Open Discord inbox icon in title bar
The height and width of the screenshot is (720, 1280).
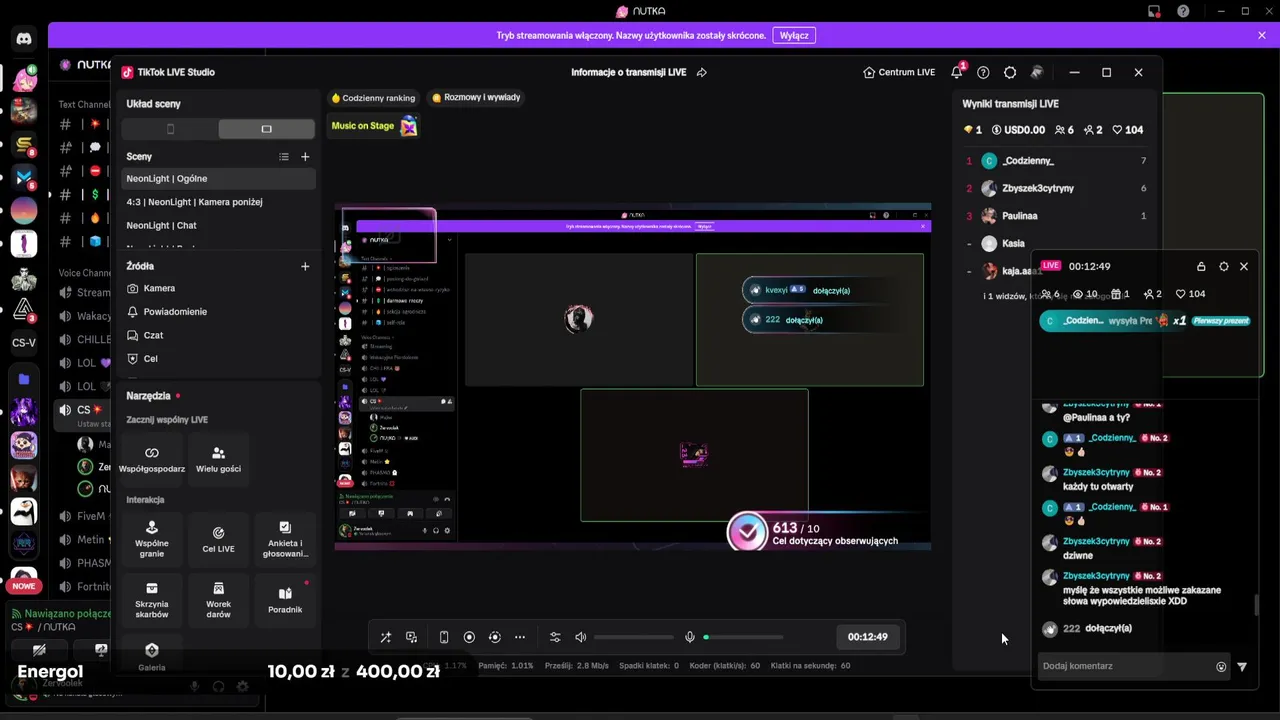(1154, 11)
